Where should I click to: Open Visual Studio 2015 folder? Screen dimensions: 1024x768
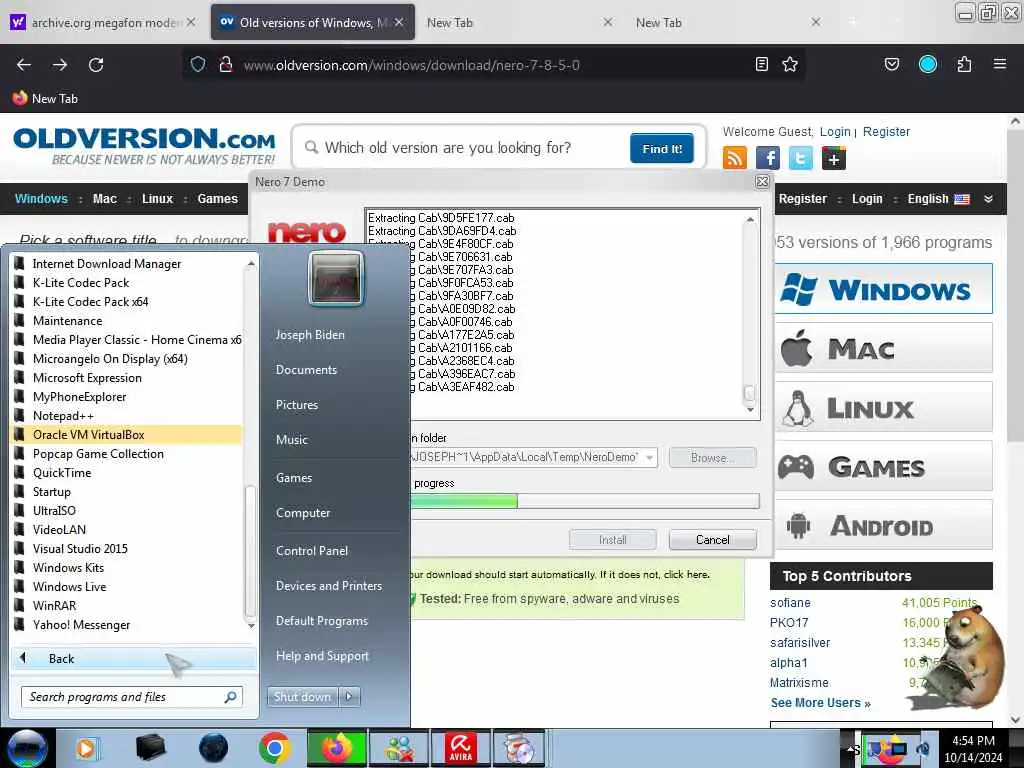click(127, 549)
